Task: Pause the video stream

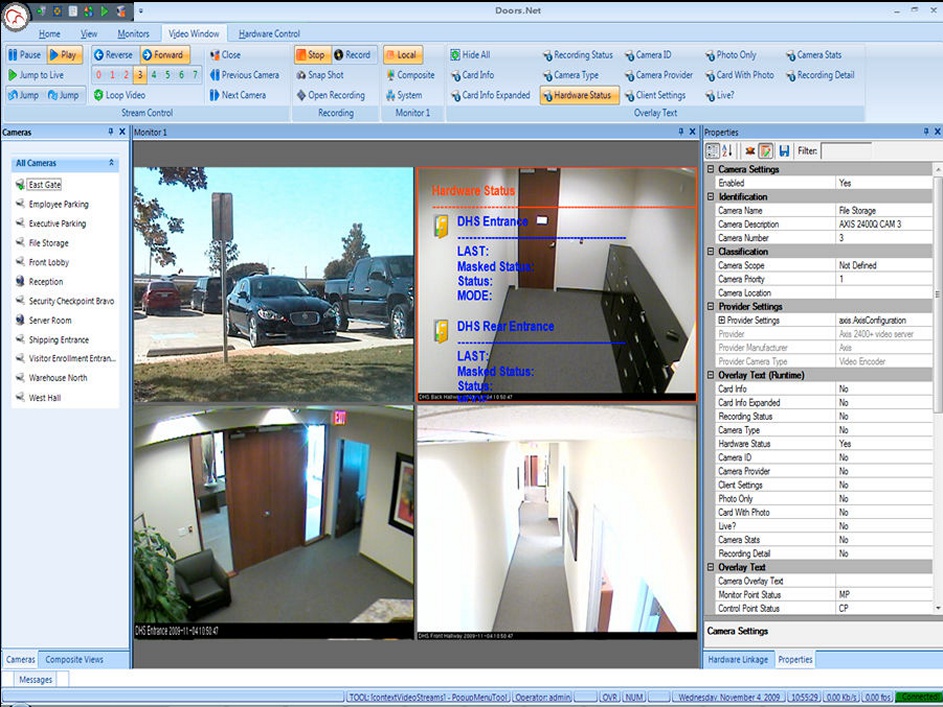Action: click(x=25, y=55)
